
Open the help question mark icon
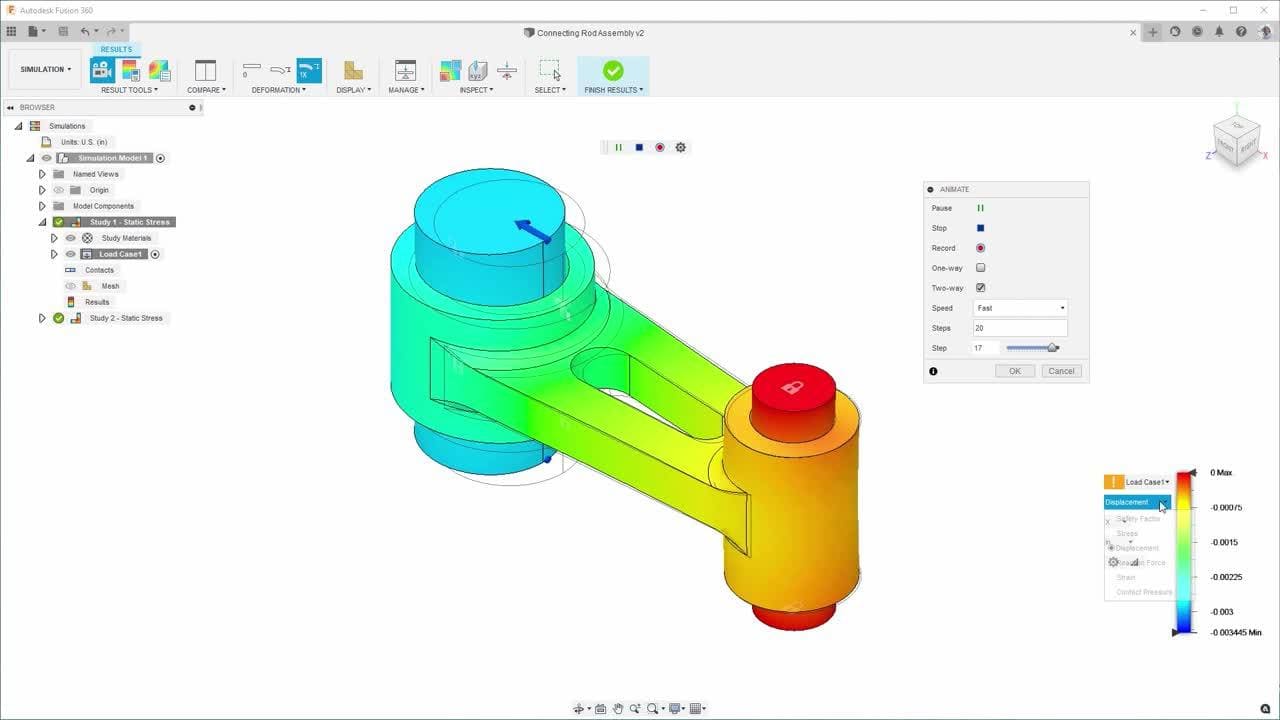coord(1241,32)
